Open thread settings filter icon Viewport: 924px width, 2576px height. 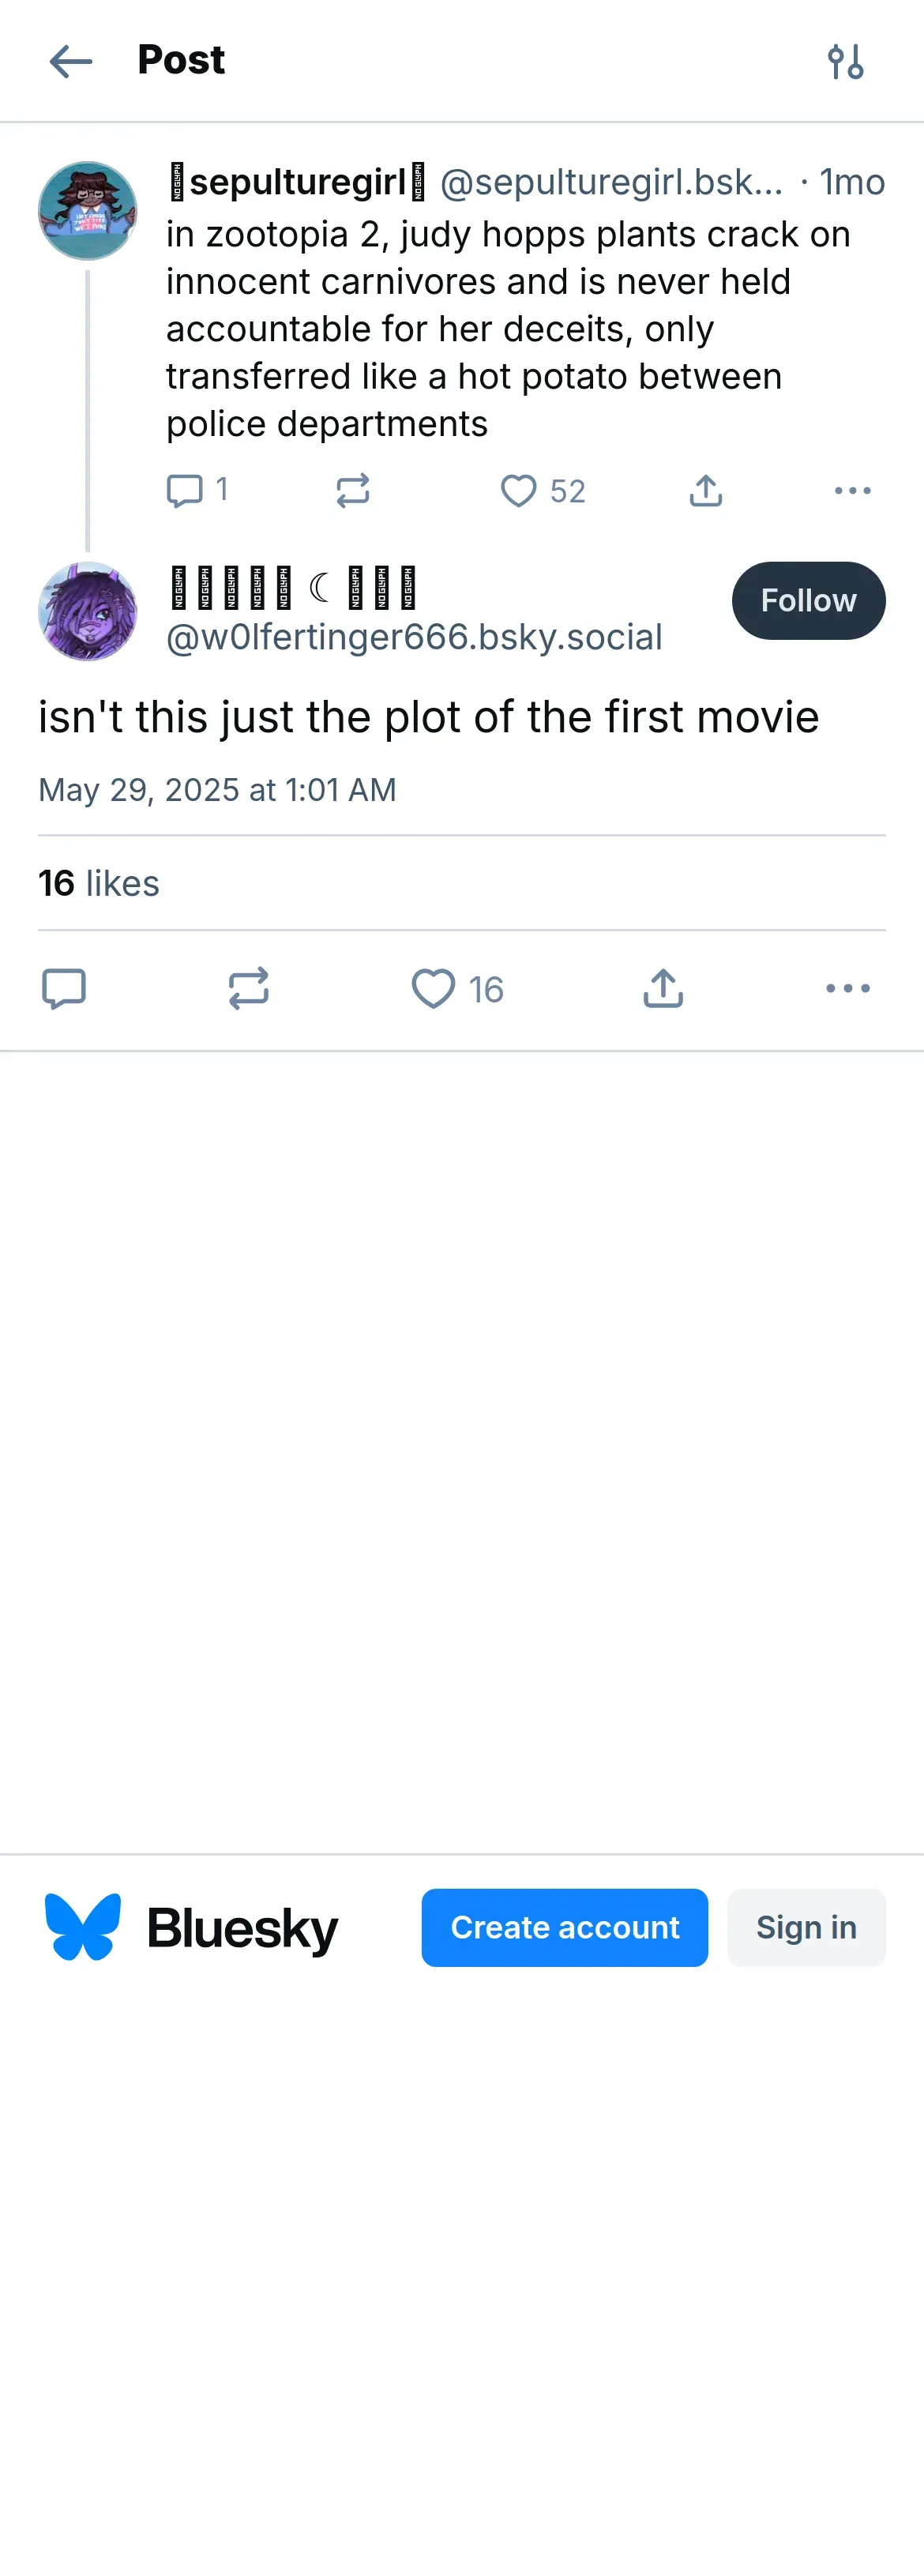pos(845,62)
